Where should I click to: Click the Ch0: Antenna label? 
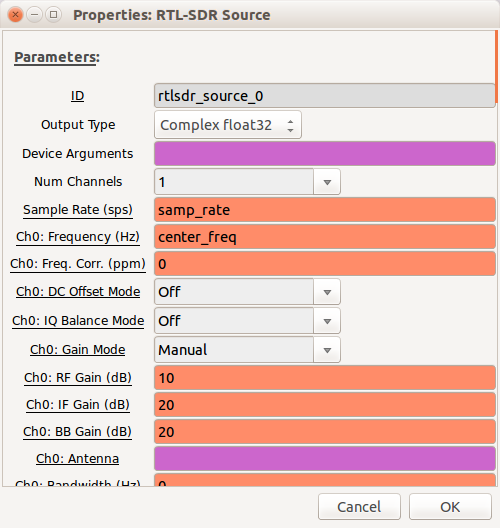(77, 459)
